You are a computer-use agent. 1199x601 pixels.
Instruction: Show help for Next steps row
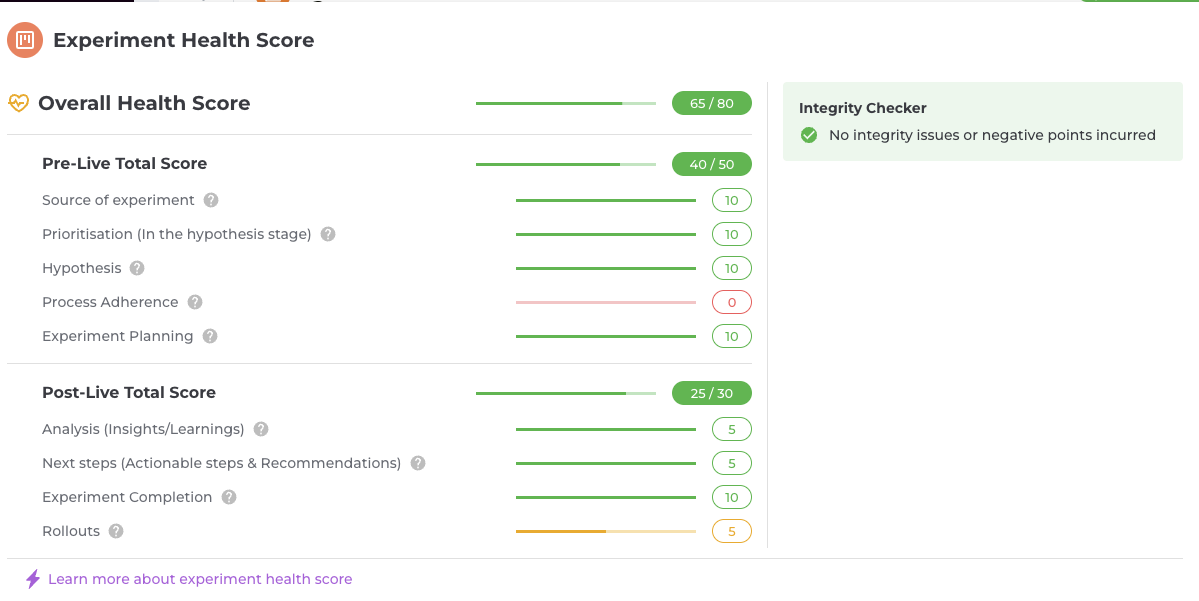[418, 463]
